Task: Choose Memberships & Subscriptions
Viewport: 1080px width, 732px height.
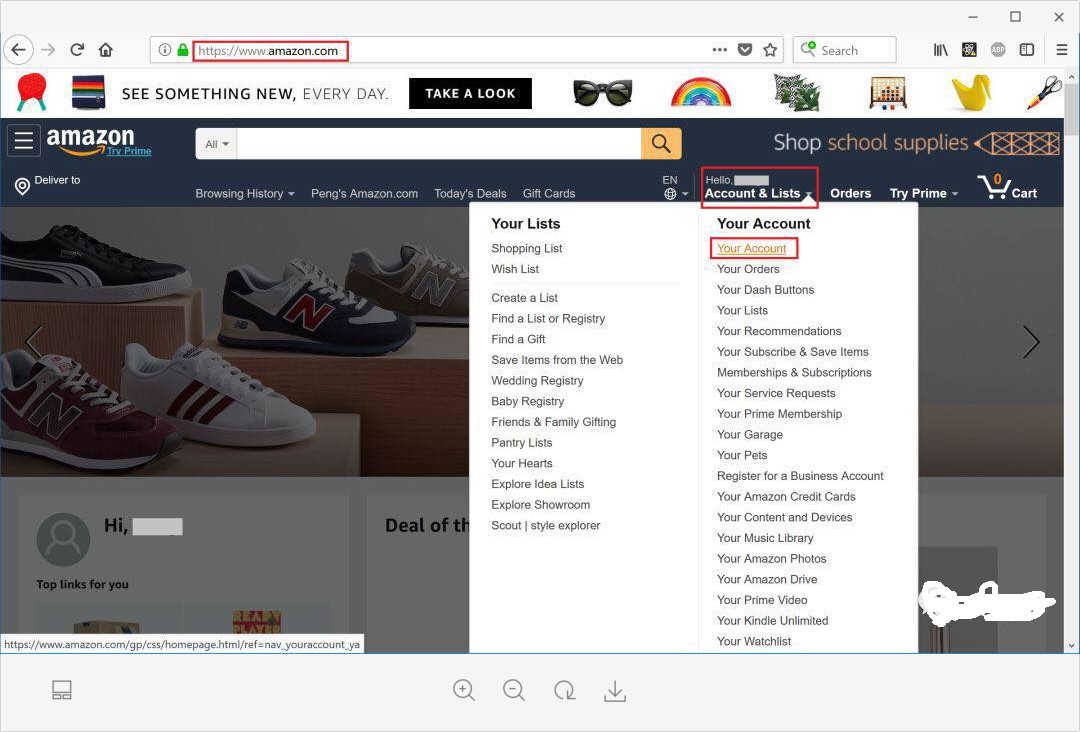Action: click(x=794, y=373)
